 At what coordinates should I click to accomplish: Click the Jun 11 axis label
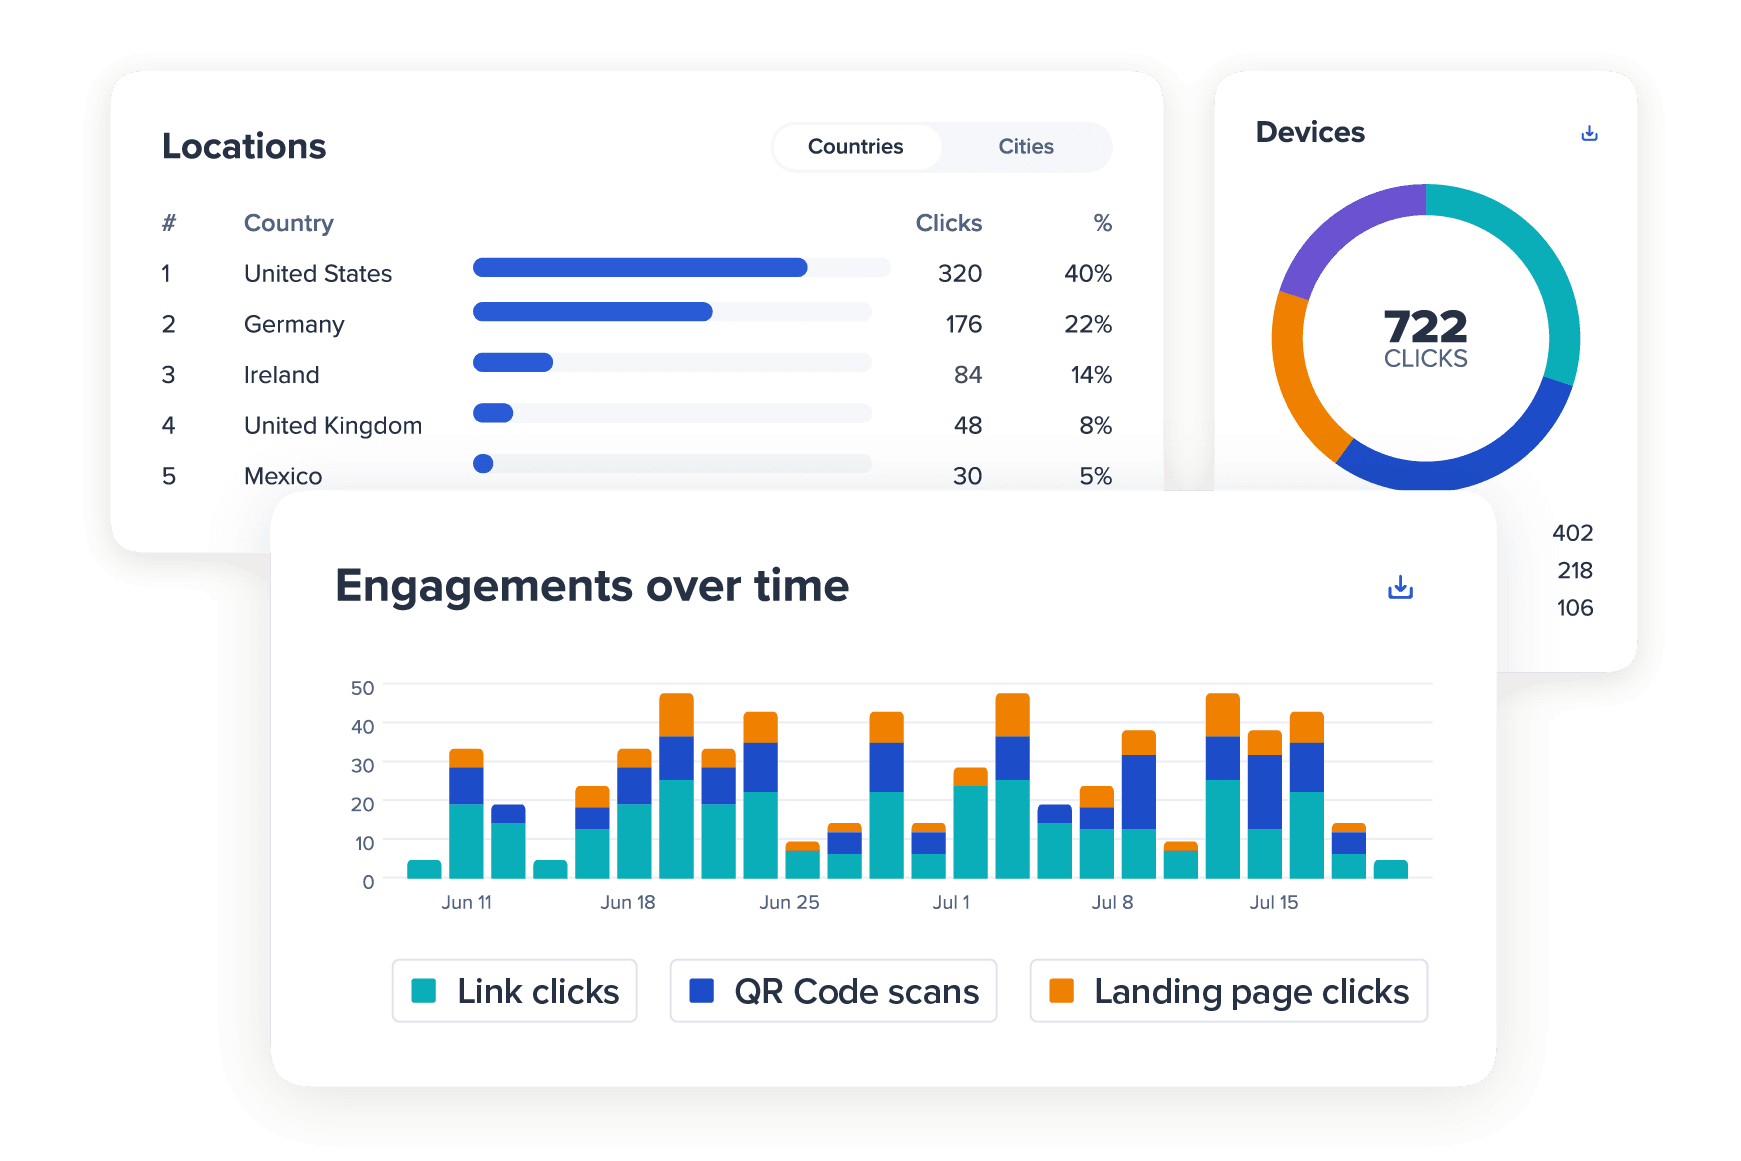[467, 902]
